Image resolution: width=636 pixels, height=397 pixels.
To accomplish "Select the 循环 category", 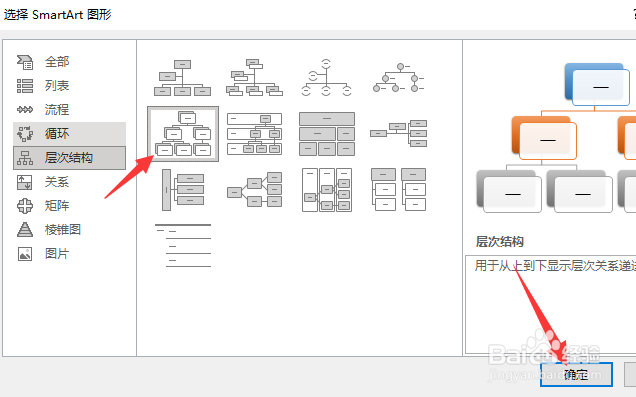I will [x=69, y=133].
